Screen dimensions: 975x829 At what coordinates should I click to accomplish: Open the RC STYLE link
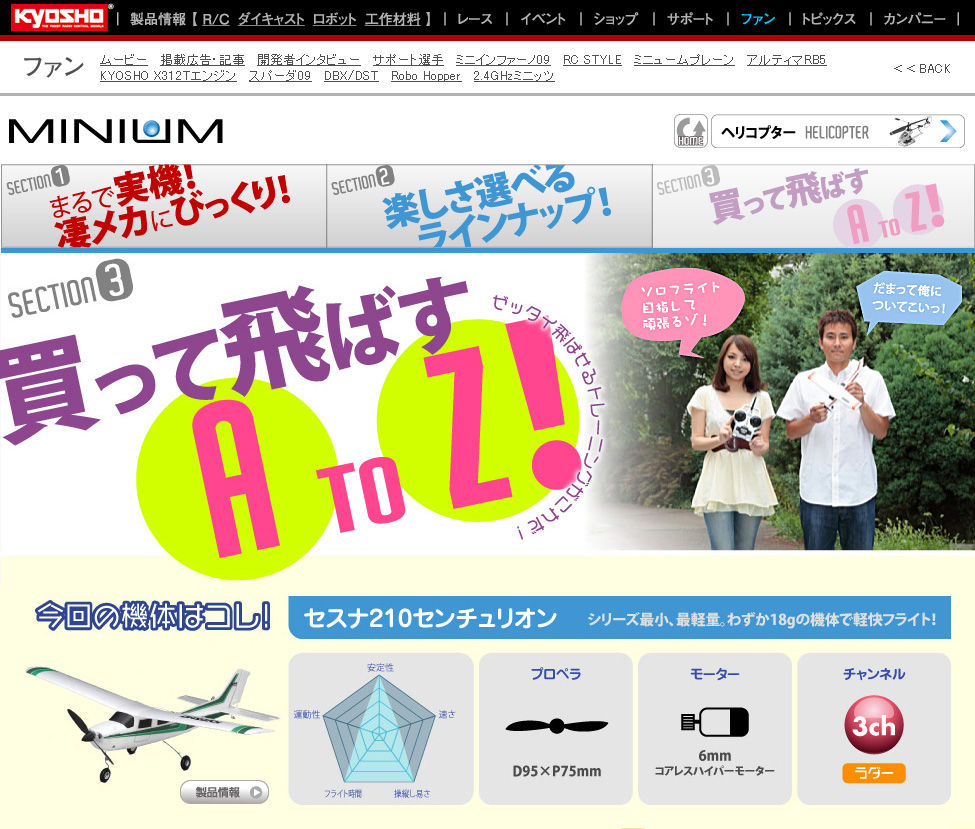point(592,60)
